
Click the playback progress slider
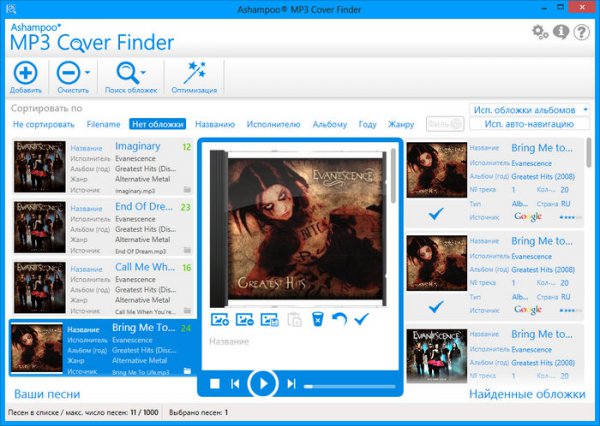(x=349, y=387)
